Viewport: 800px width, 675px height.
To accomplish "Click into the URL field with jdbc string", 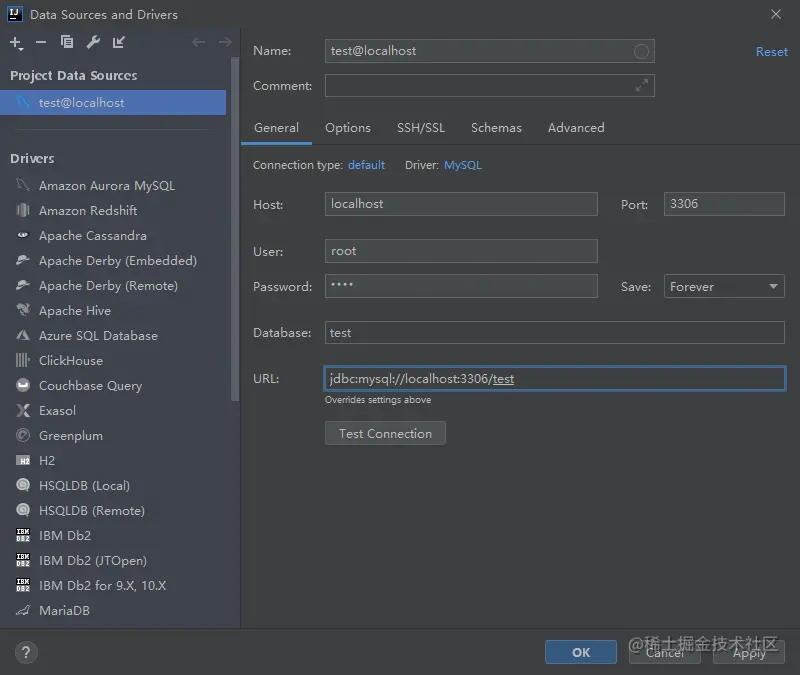I will pyautogui.click(x=555, y=379).
